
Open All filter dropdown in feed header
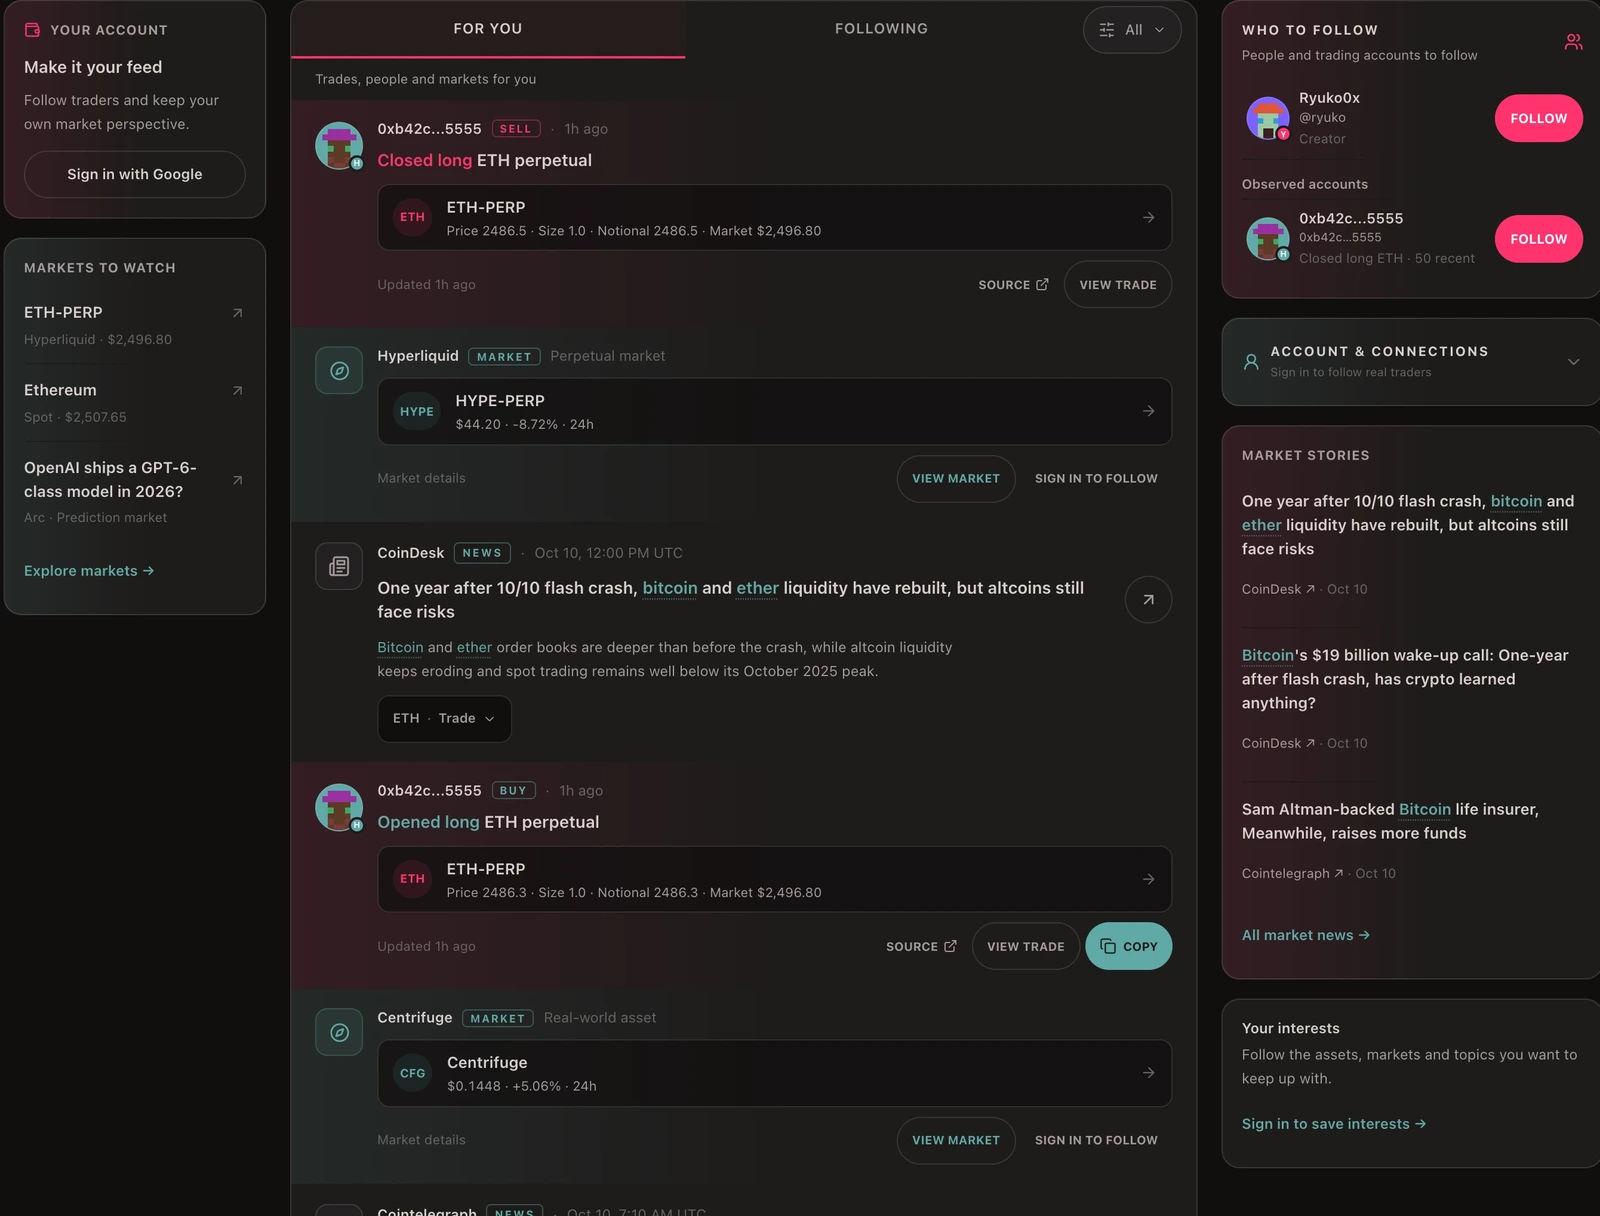(1132, 30)
